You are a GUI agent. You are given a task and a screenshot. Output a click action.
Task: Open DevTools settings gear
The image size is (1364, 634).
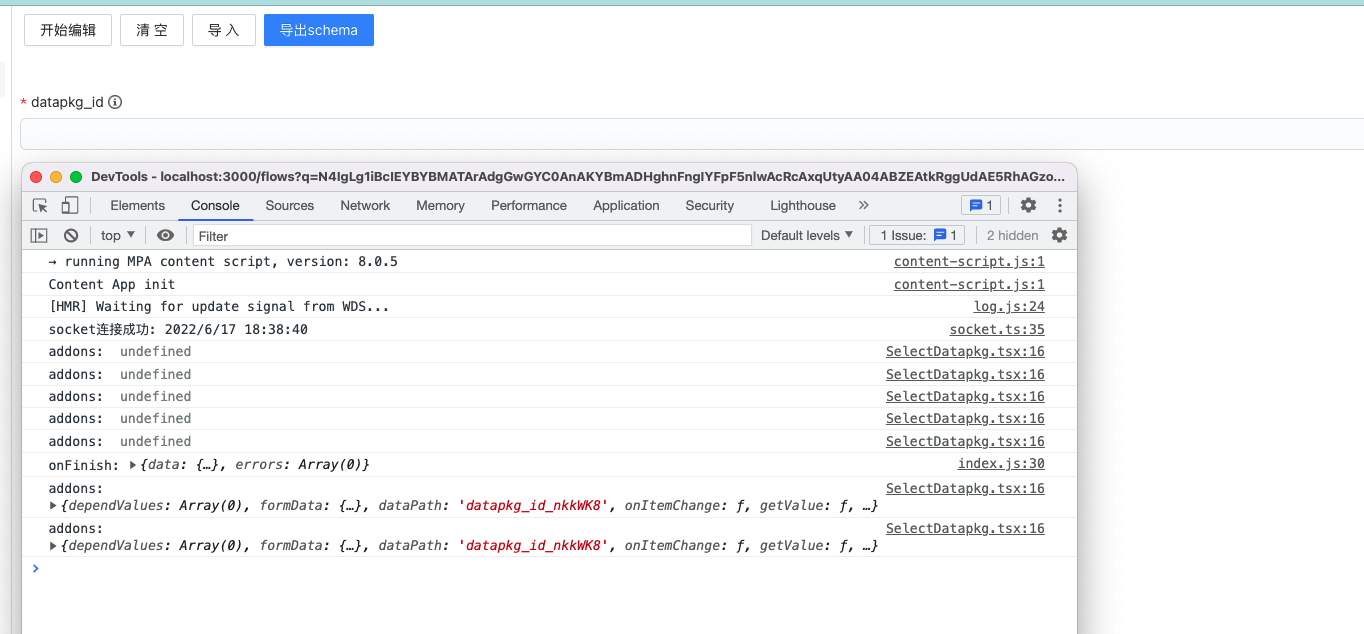click(1028, 204)
